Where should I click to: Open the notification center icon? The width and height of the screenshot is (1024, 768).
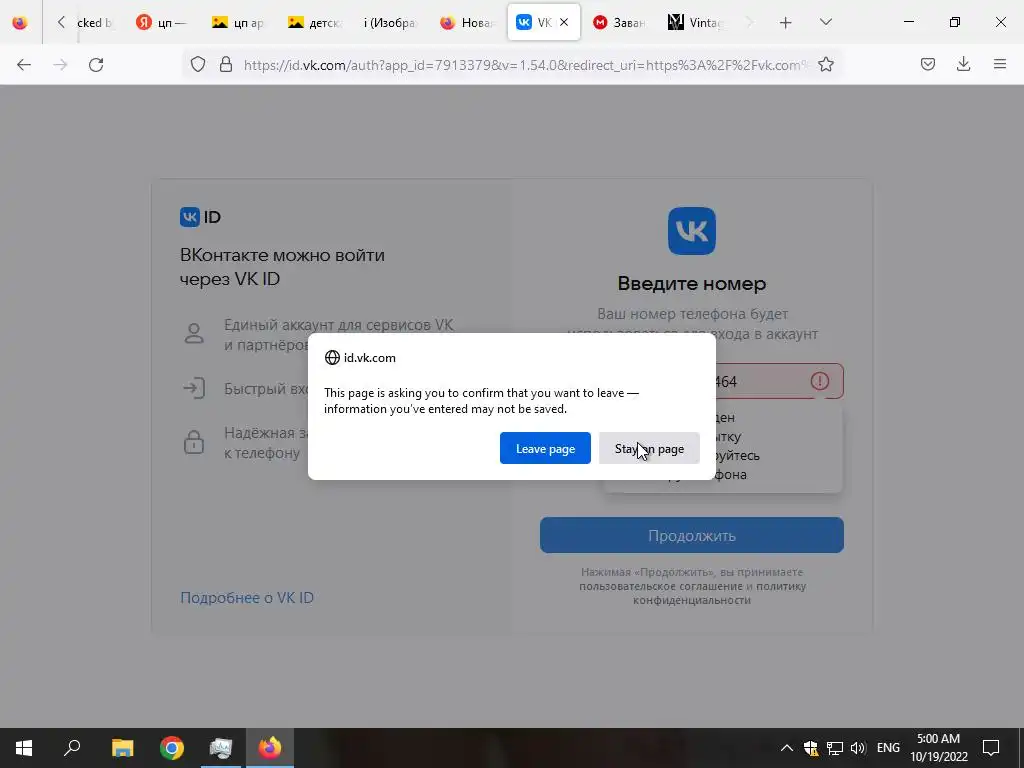pyautogui.click(x=991, y=748)
